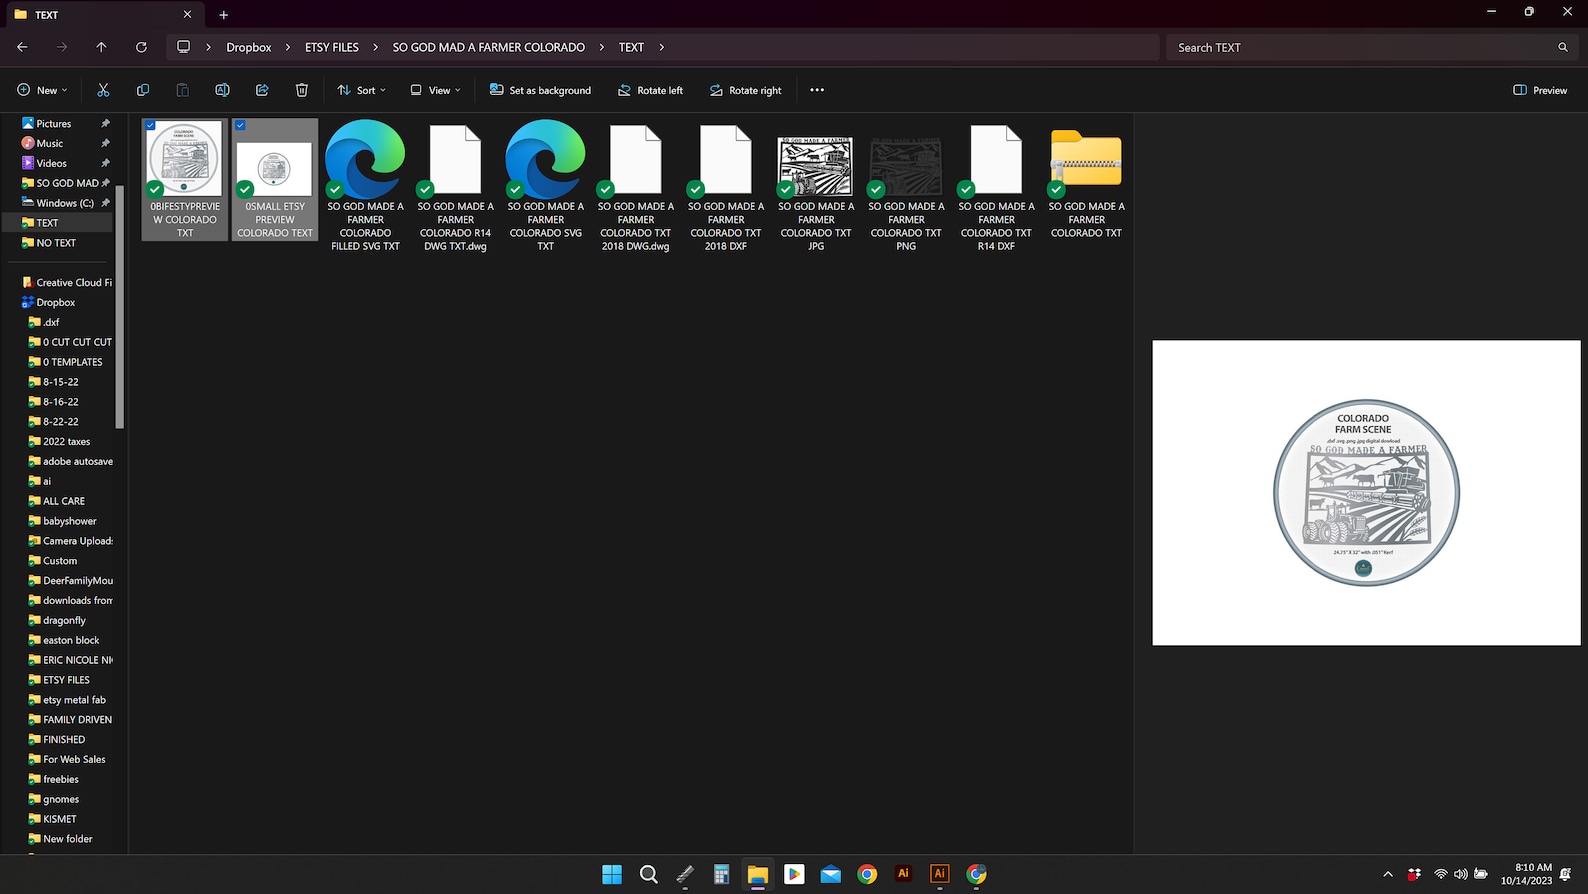Uncheck the 0SMALL ETSY PREVIEW file checkbox
1588x894 pixels.
click(x=240, y=126)
